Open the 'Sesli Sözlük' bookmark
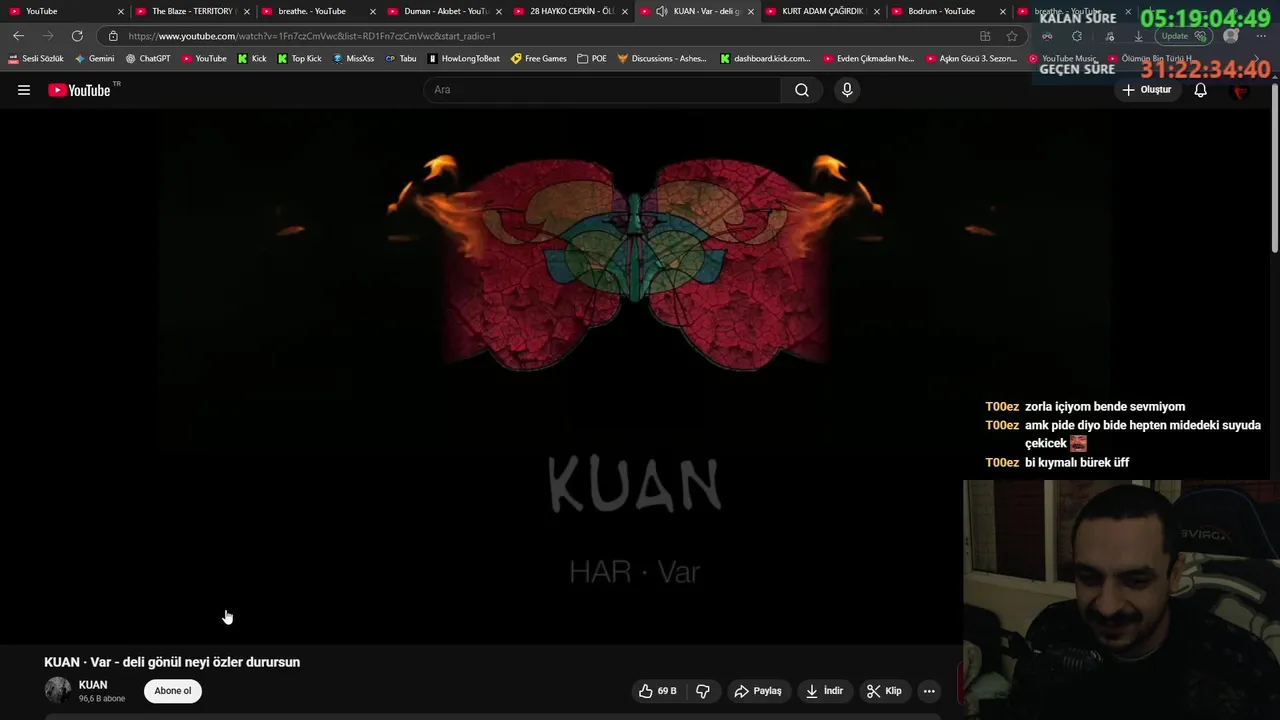The width and height of the screenshot is (1280, 720). coord(36,59)
